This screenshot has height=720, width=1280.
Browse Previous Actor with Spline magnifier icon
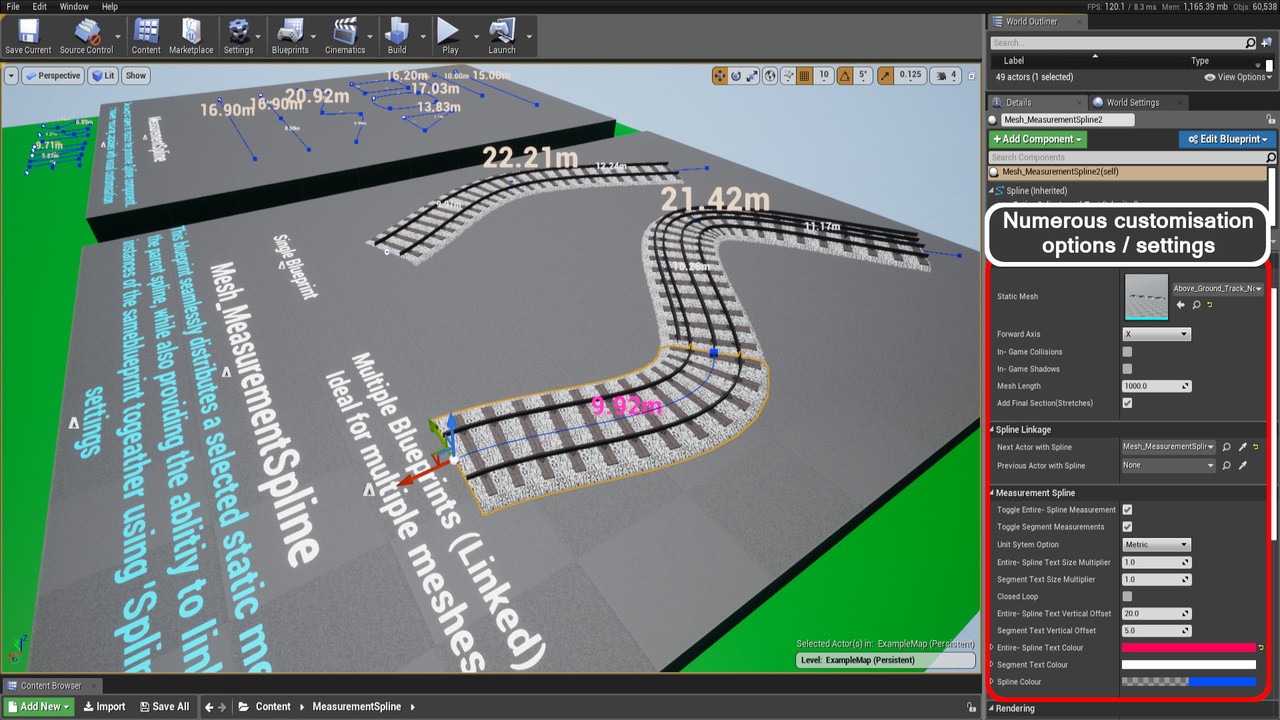point(1227,465)
